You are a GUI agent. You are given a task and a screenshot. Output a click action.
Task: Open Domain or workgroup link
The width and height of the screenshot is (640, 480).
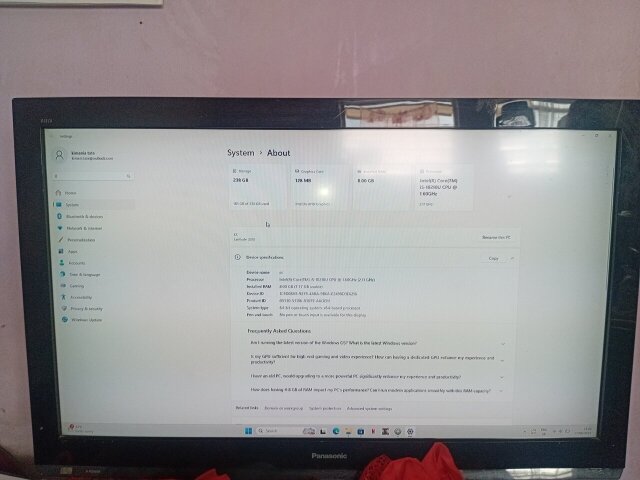[x=284, y=408]
